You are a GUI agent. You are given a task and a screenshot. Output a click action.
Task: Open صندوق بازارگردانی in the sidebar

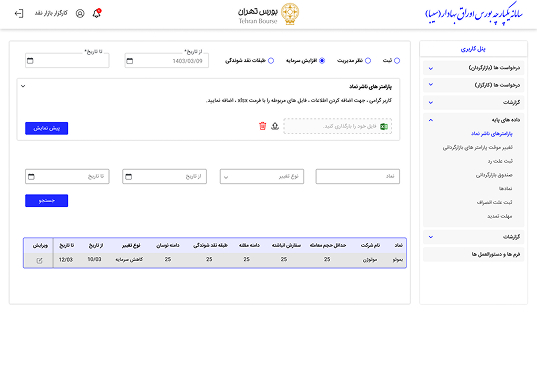494,175
